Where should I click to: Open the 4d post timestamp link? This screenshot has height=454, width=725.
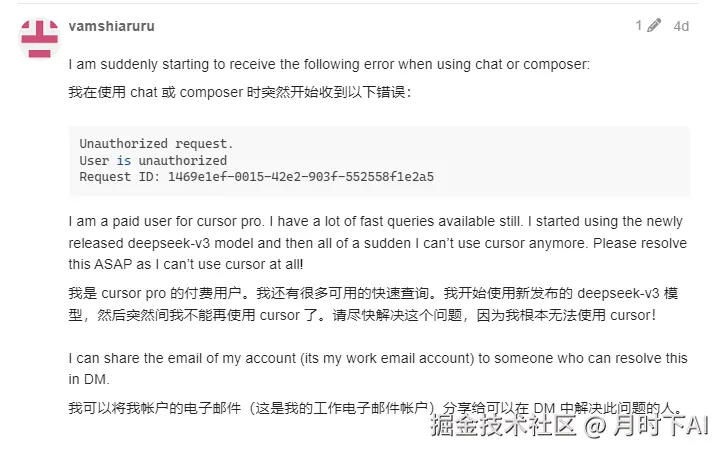[681, 26]
